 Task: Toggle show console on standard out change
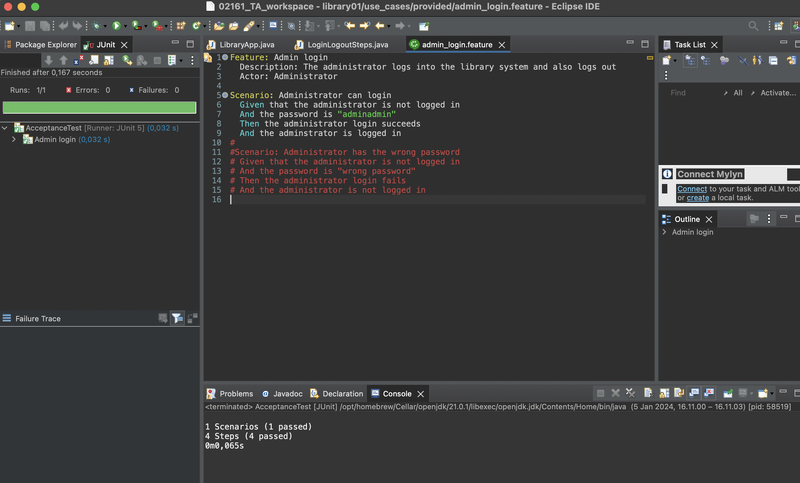coord(694,393)
